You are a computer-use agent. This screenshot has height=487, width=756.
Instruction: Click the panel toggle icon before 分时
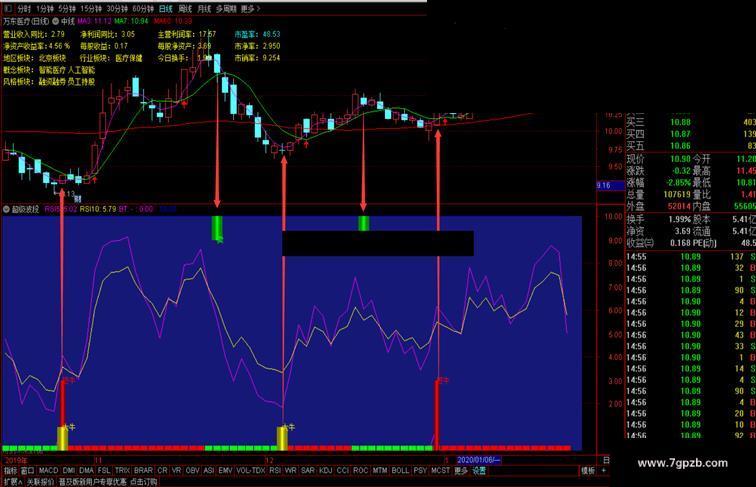8,9
